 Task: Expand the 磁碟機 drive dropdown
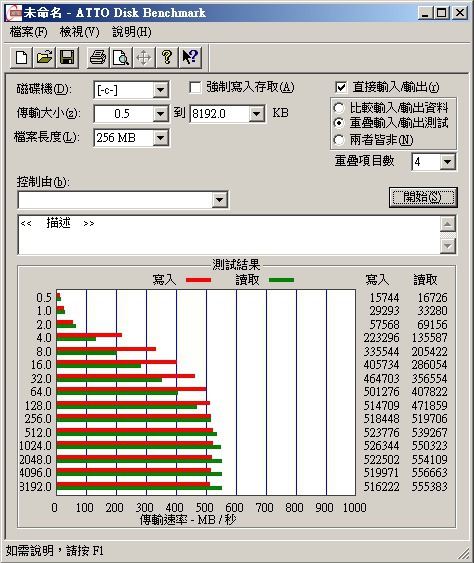point(161,90)
